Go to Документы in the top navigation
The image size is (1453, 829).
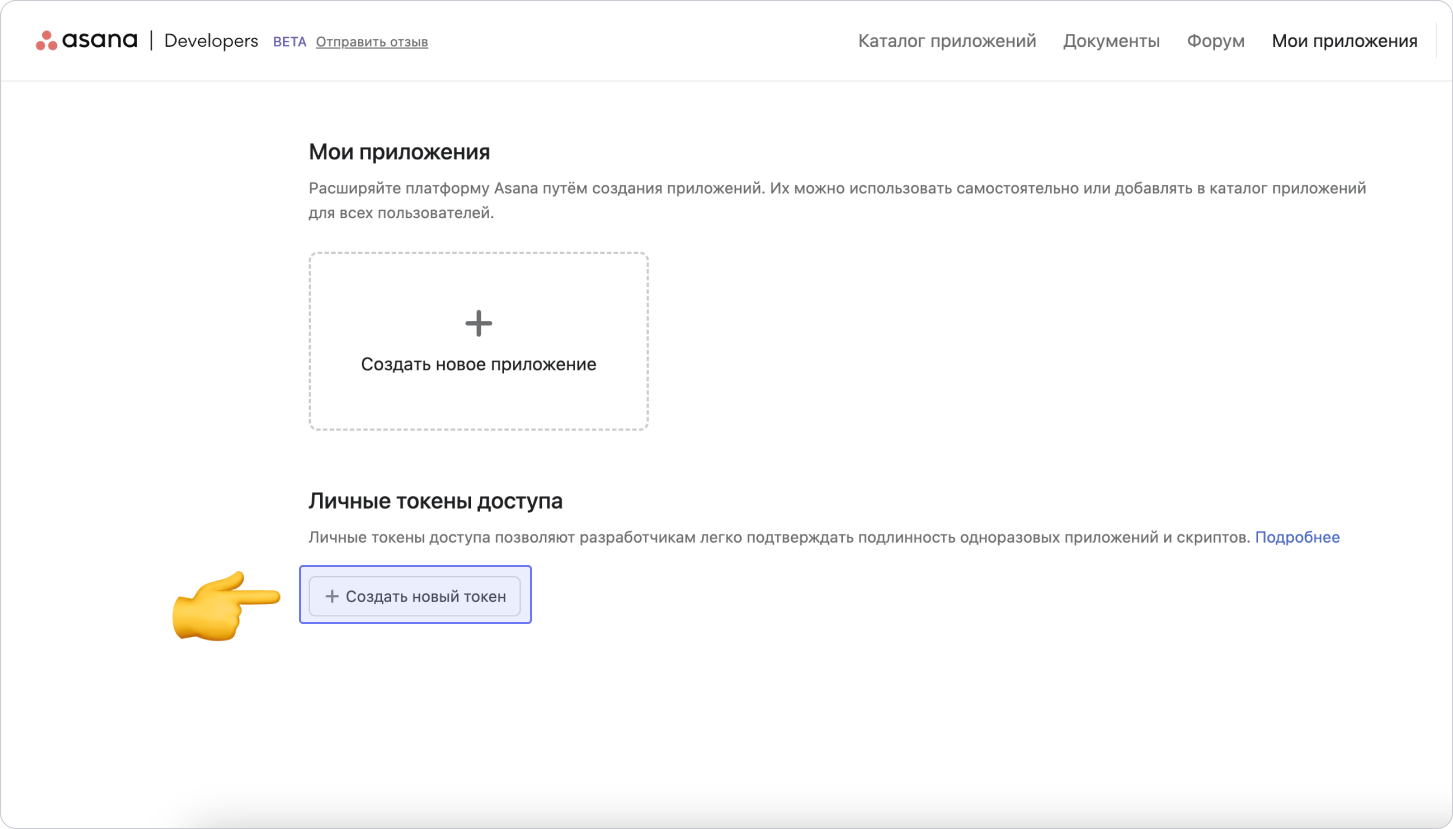[x=1111, y=41]
